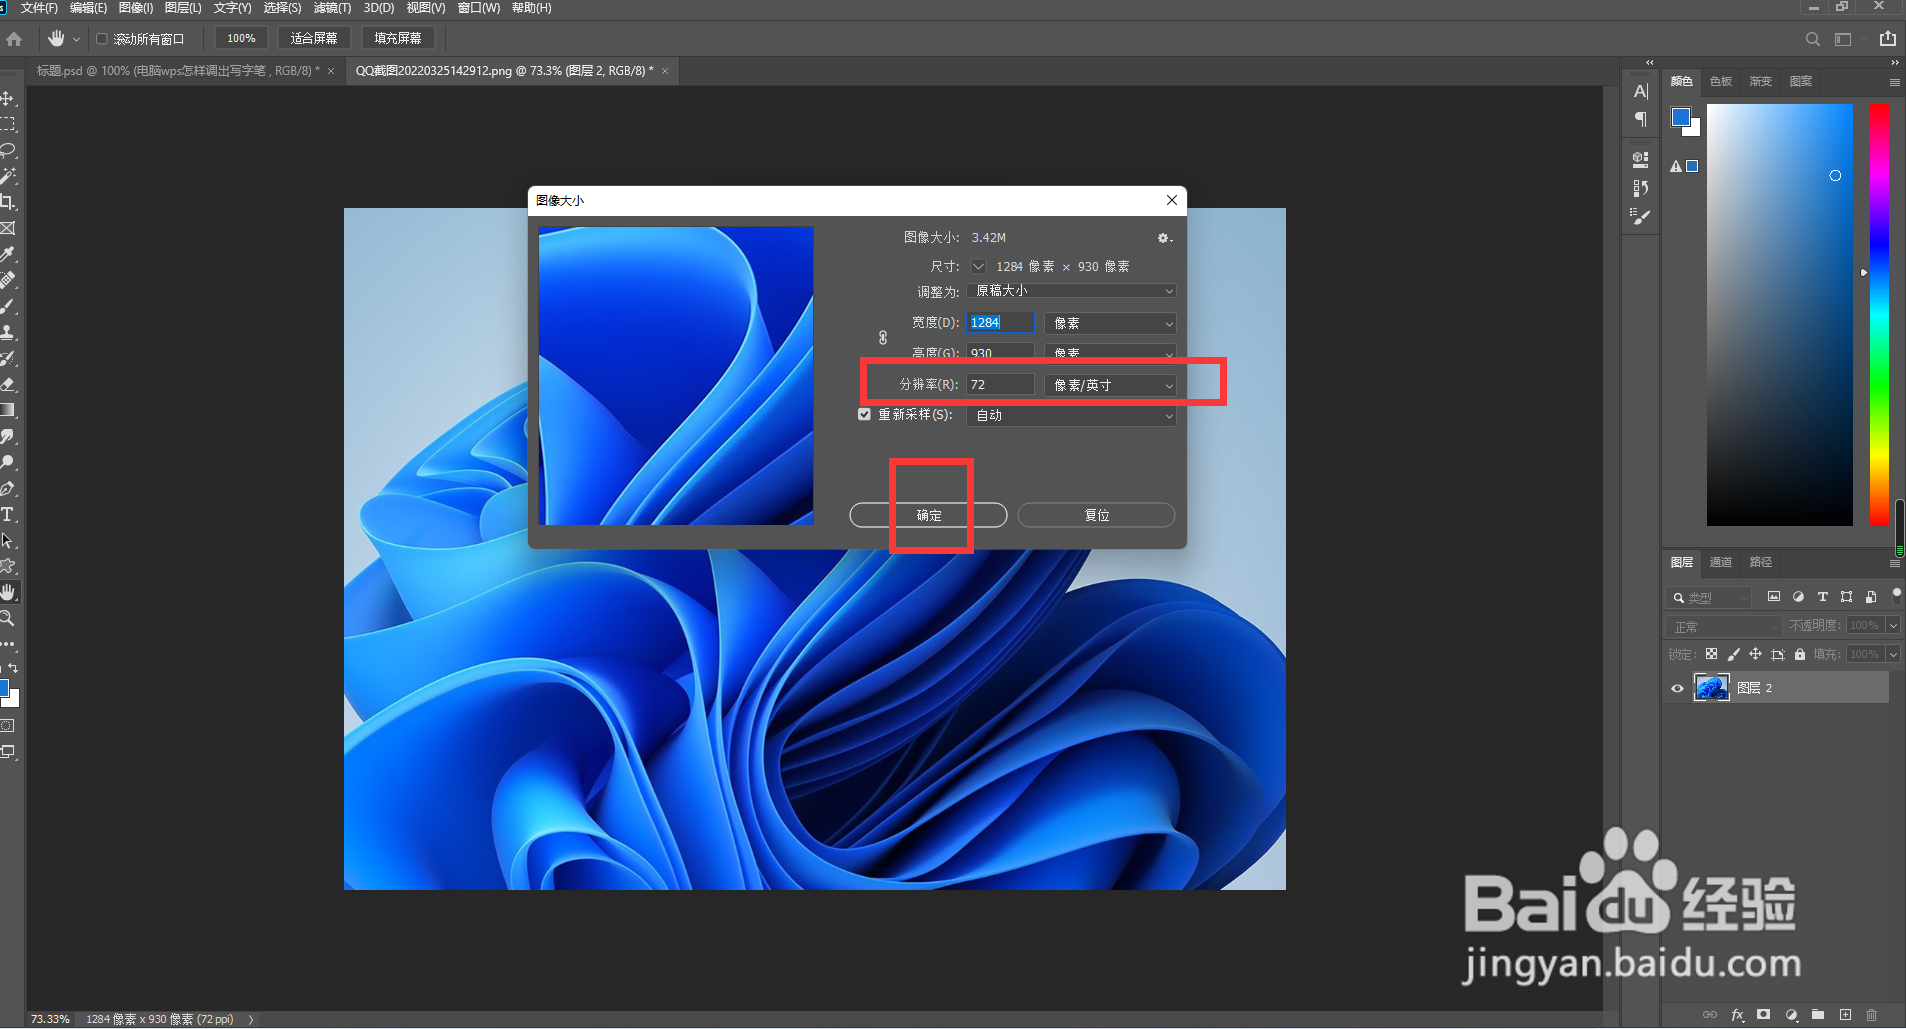
Task: Select the Magic Wand tool
Action: click(8, 176)
